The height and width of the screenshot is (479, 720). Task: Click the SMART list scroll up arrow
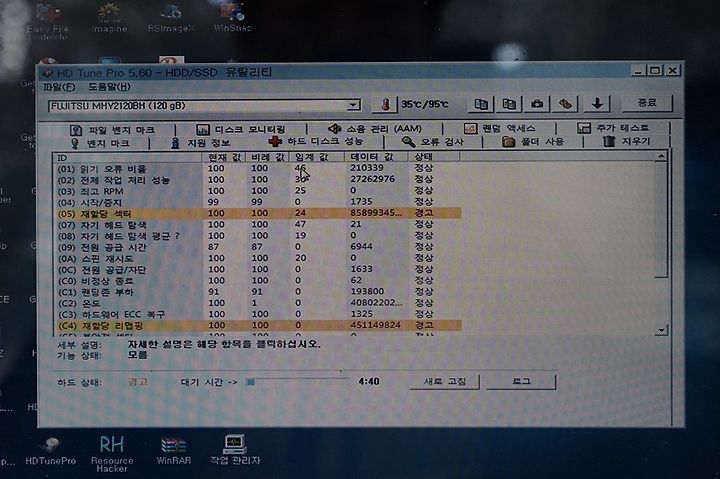pos(661,157)
